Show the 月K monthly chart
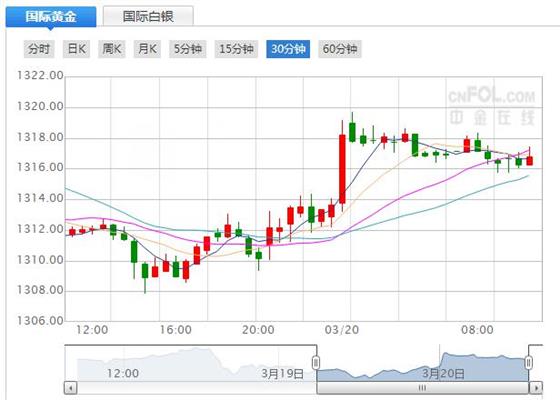The image size is (560, 400). click(x=147, y=49)
